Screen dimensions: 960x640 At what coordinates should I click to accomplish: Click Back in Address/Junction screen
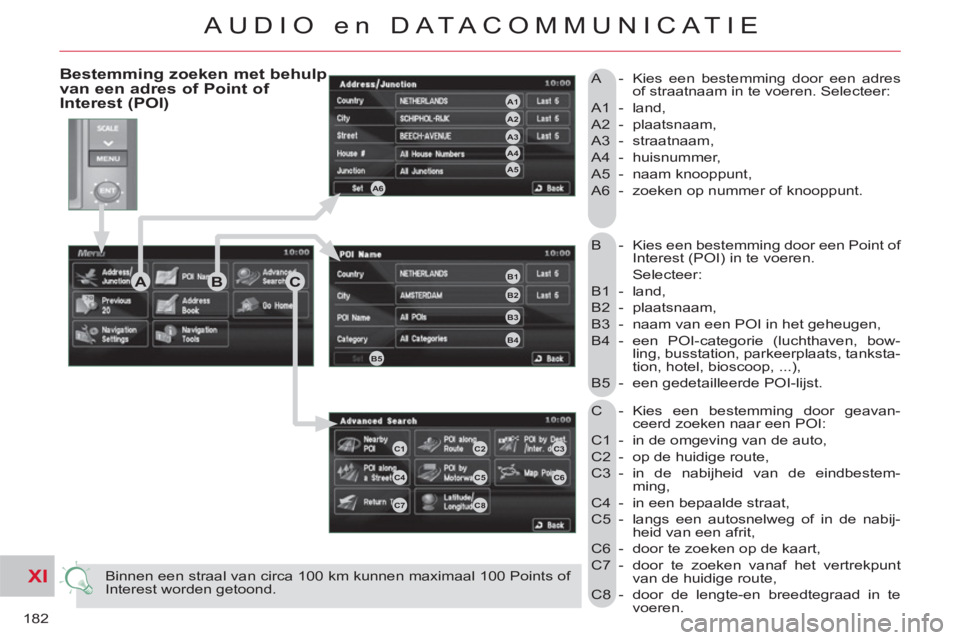550,188
